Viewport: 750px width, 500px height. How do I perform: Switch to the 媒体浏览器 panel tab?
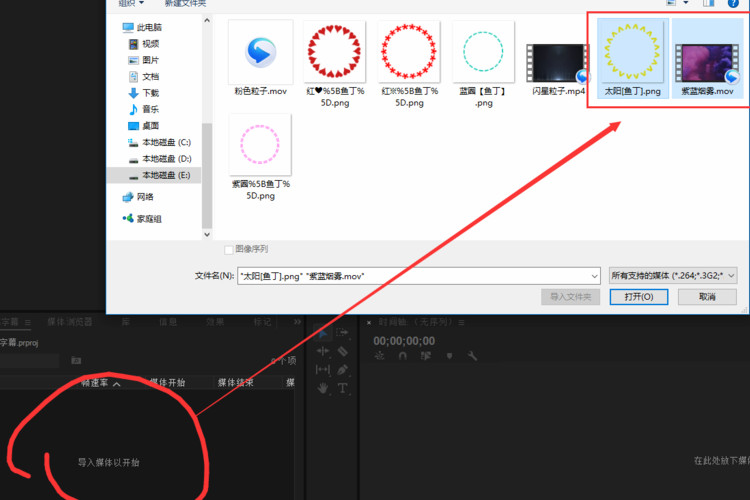coord(70,322)
